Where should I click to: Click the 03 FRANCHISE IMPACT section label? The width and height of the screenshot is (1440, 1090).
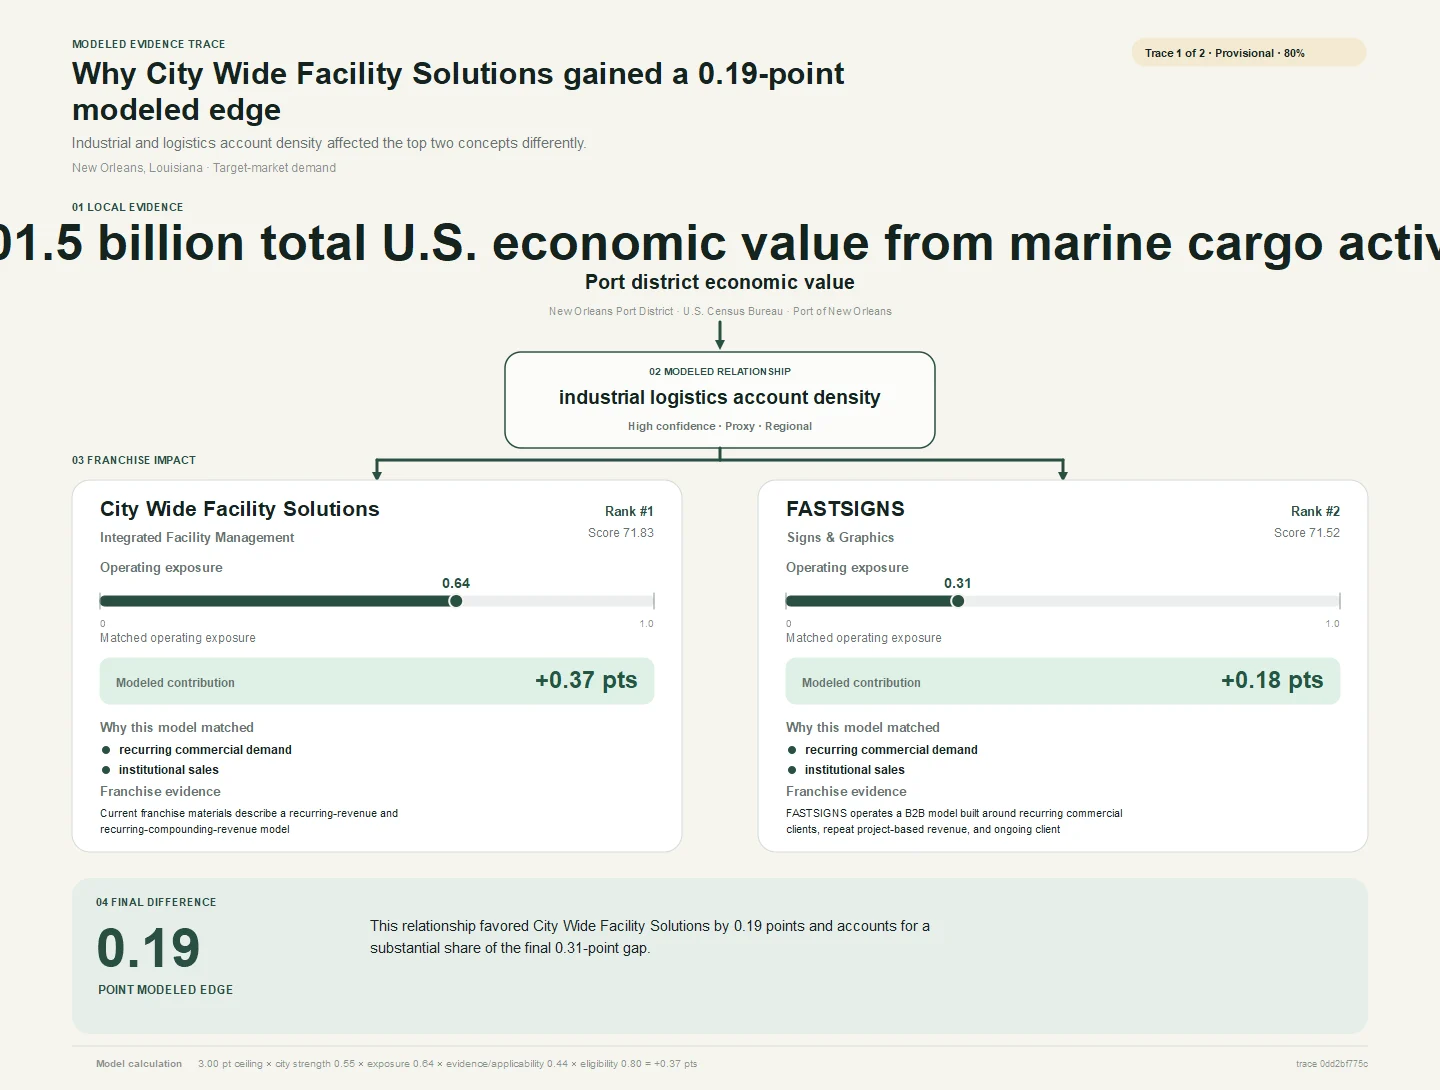pyautogui.click(x=134, y=460)
